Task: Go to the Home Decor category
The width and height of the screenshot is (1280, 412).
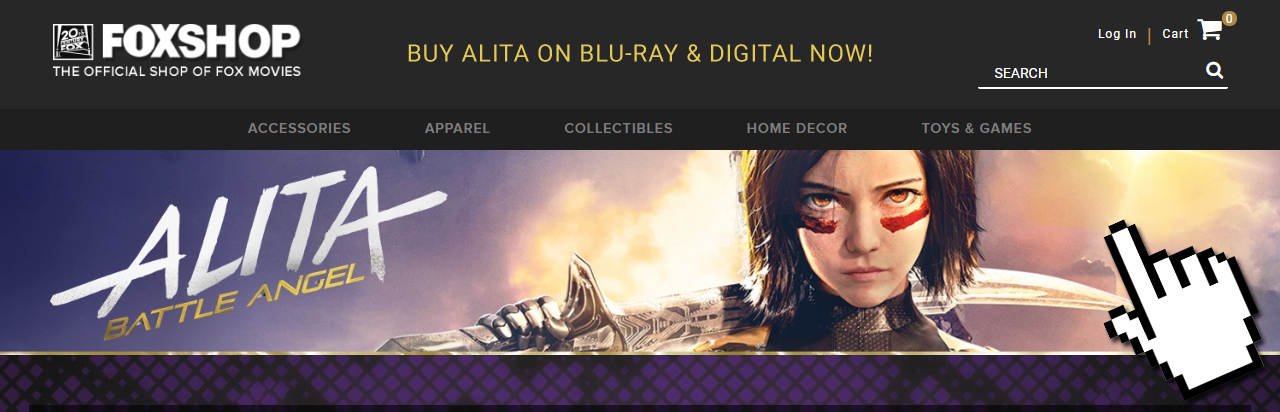Action: 797,128
